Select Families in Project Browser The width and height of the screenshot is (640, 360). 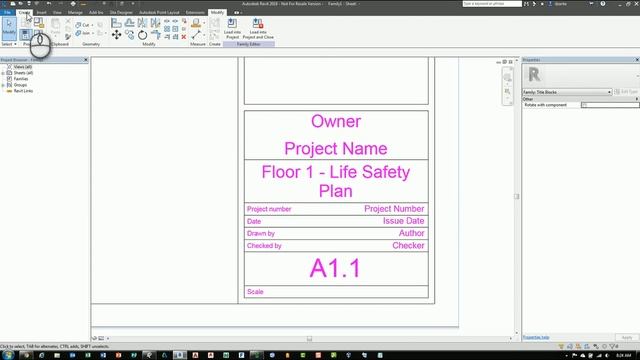(21, 79)
